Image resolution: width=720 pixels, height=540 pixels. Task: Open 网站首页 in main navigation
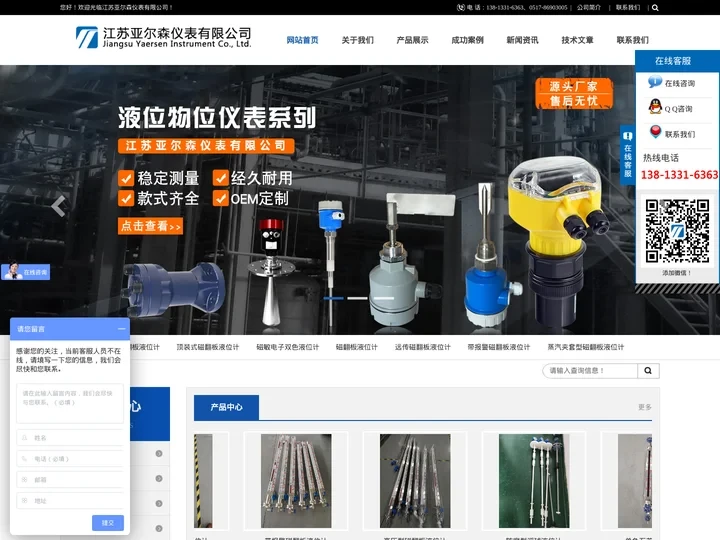pyautogui.click(x=302, y=40)
